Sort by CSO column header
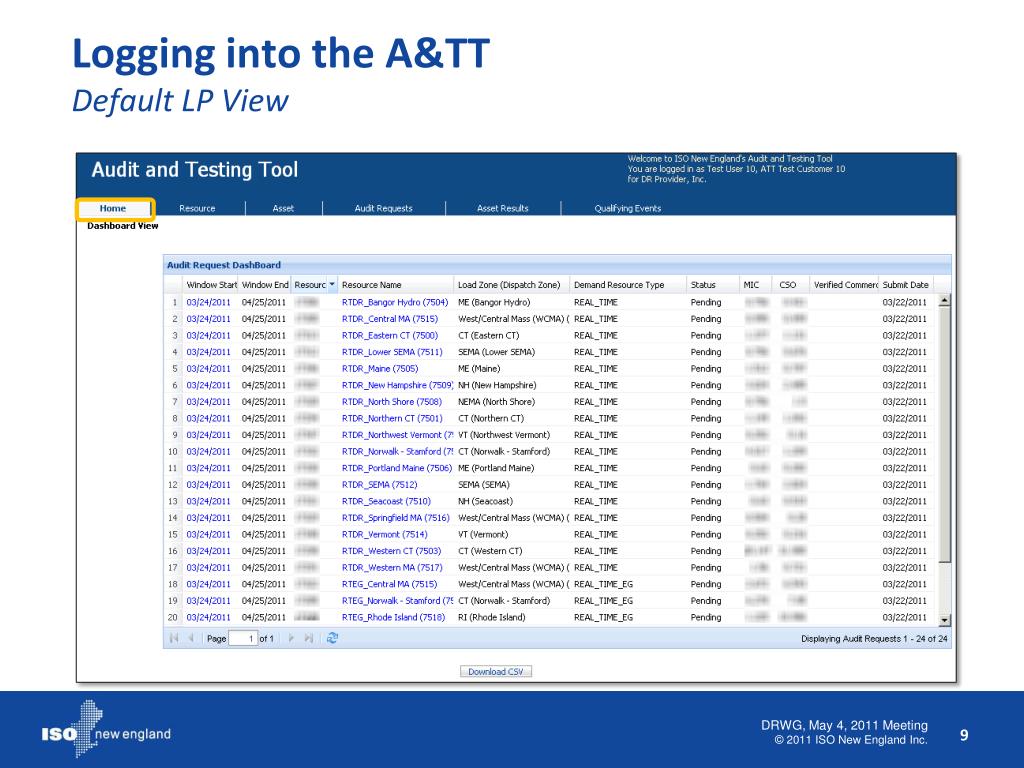This screenshot has height=768, width=1024. point(790,285)
